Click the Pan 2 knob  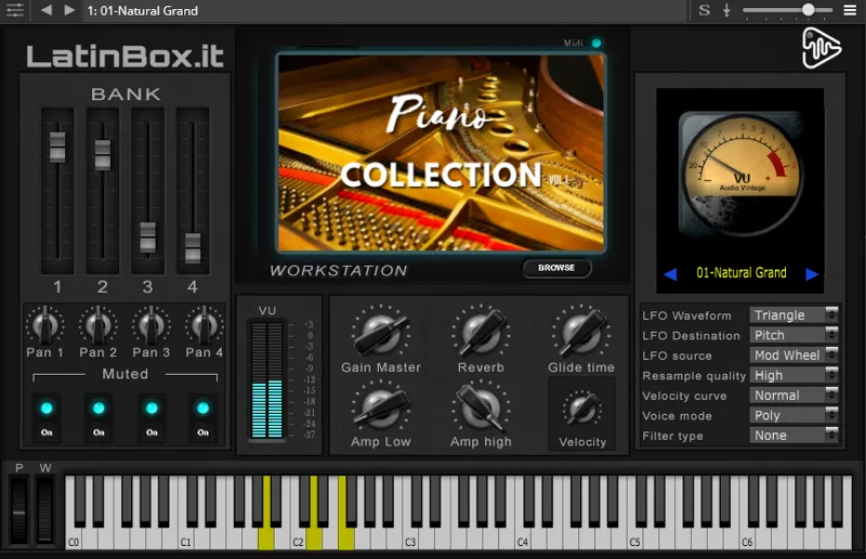coord(98,325)
